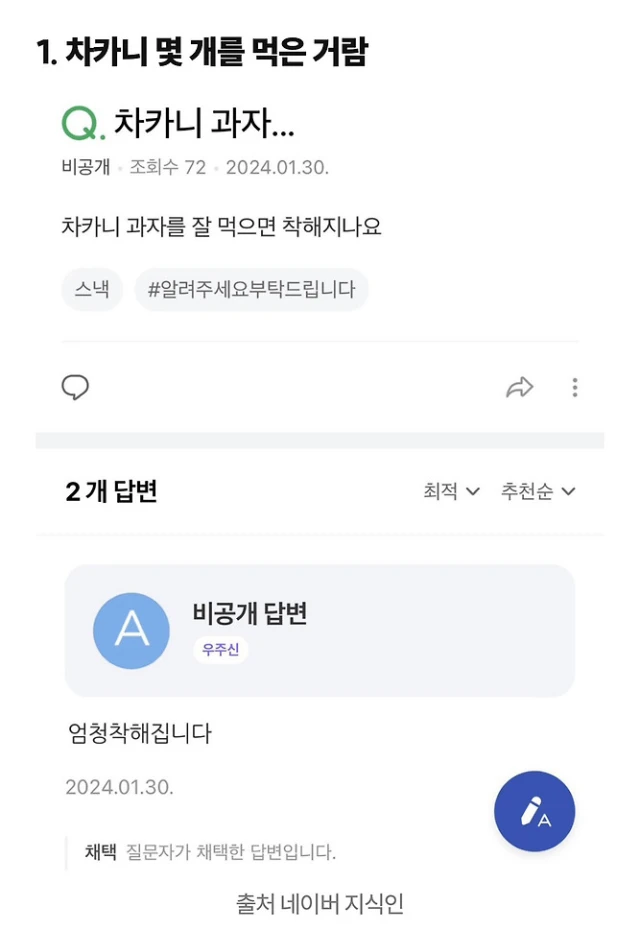Tap the 비공개 author label

coord(86,167)
